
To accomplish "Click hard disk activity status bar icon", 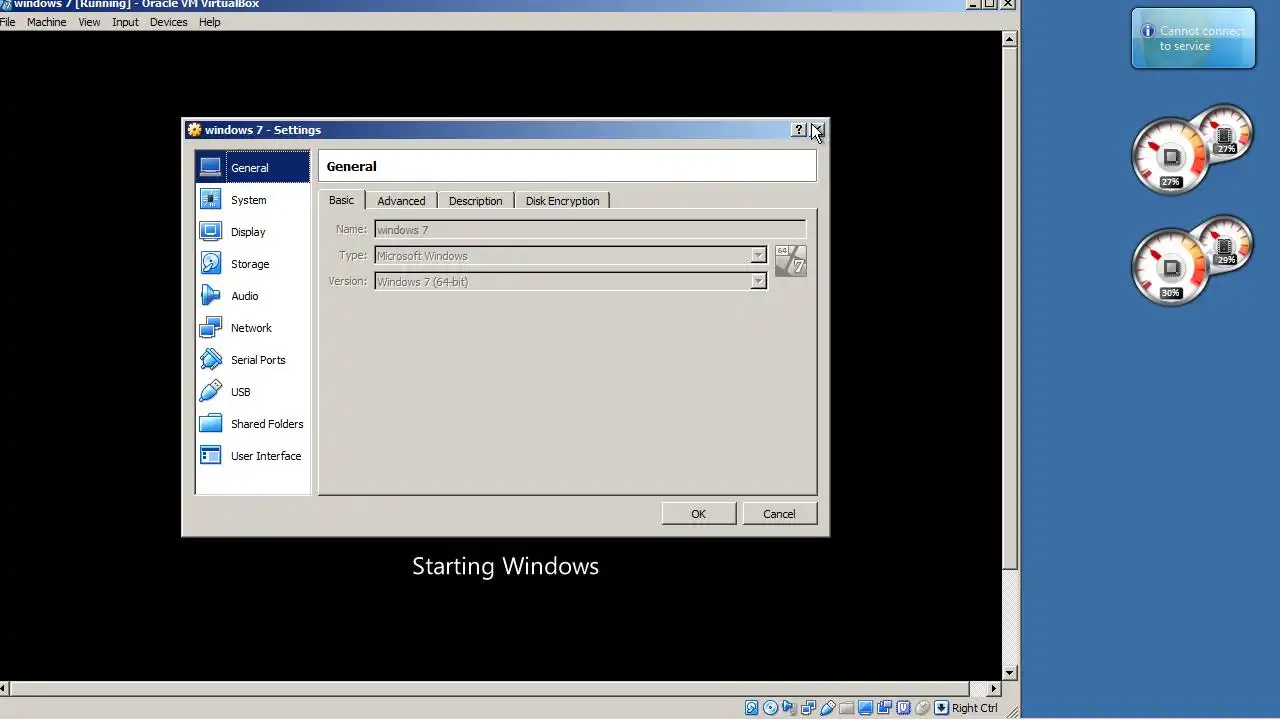I will pyautogui.click(x=751, y=708).
